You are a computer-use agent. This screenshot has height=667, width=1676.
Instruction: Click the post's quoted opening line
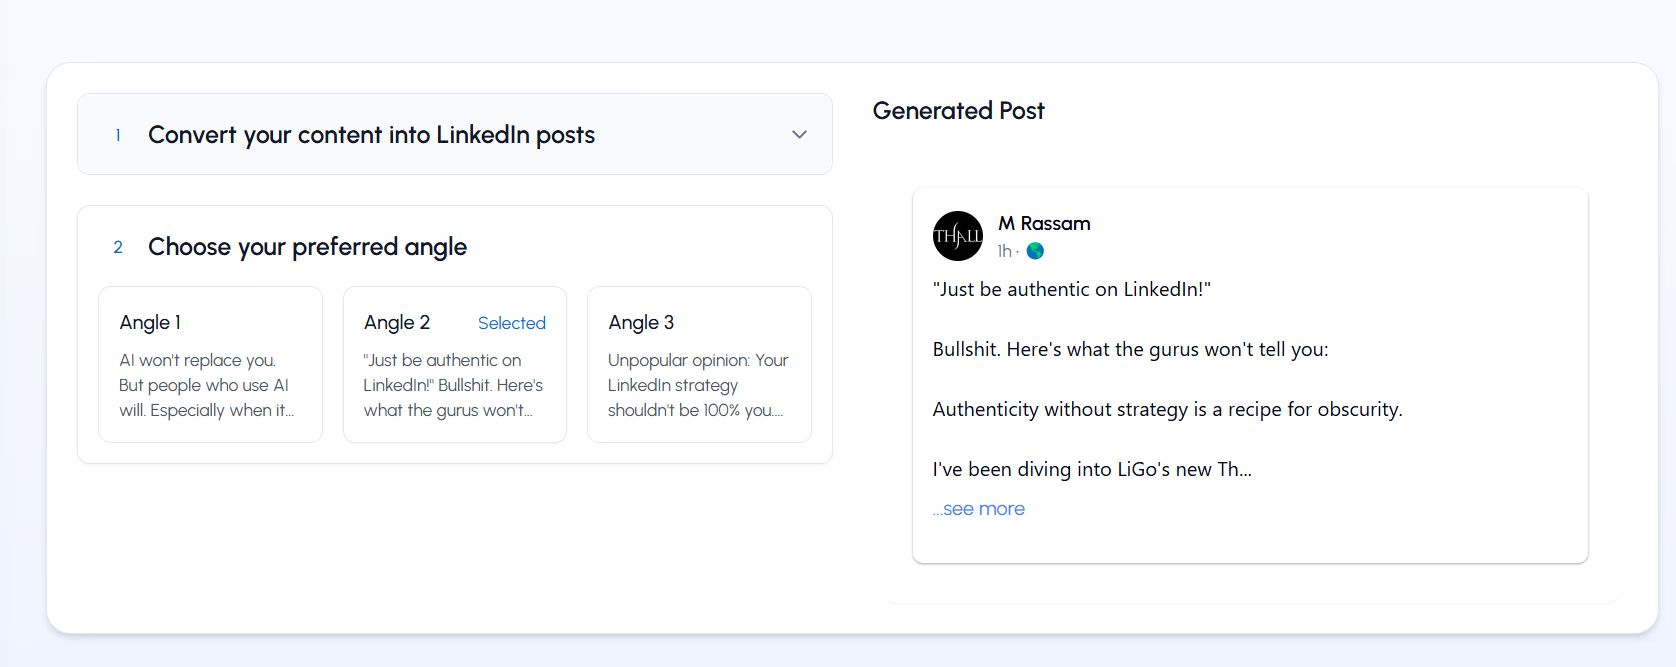click(x=1071, y=289)
